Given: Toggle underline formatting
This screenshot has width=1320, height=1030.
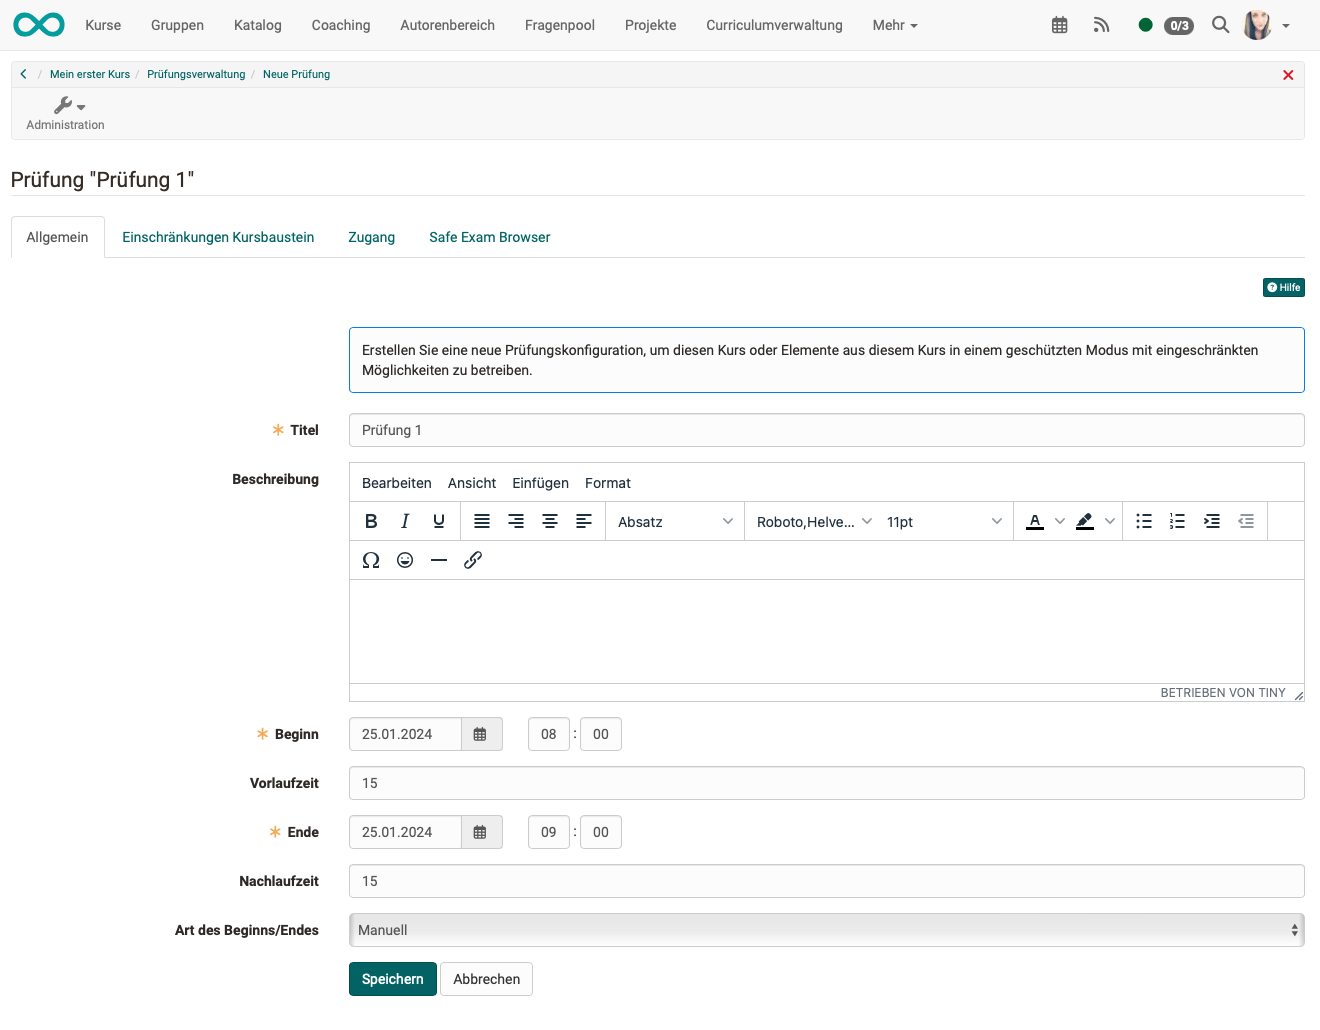Looking at the screenshot, I should (x=439, y=521).
